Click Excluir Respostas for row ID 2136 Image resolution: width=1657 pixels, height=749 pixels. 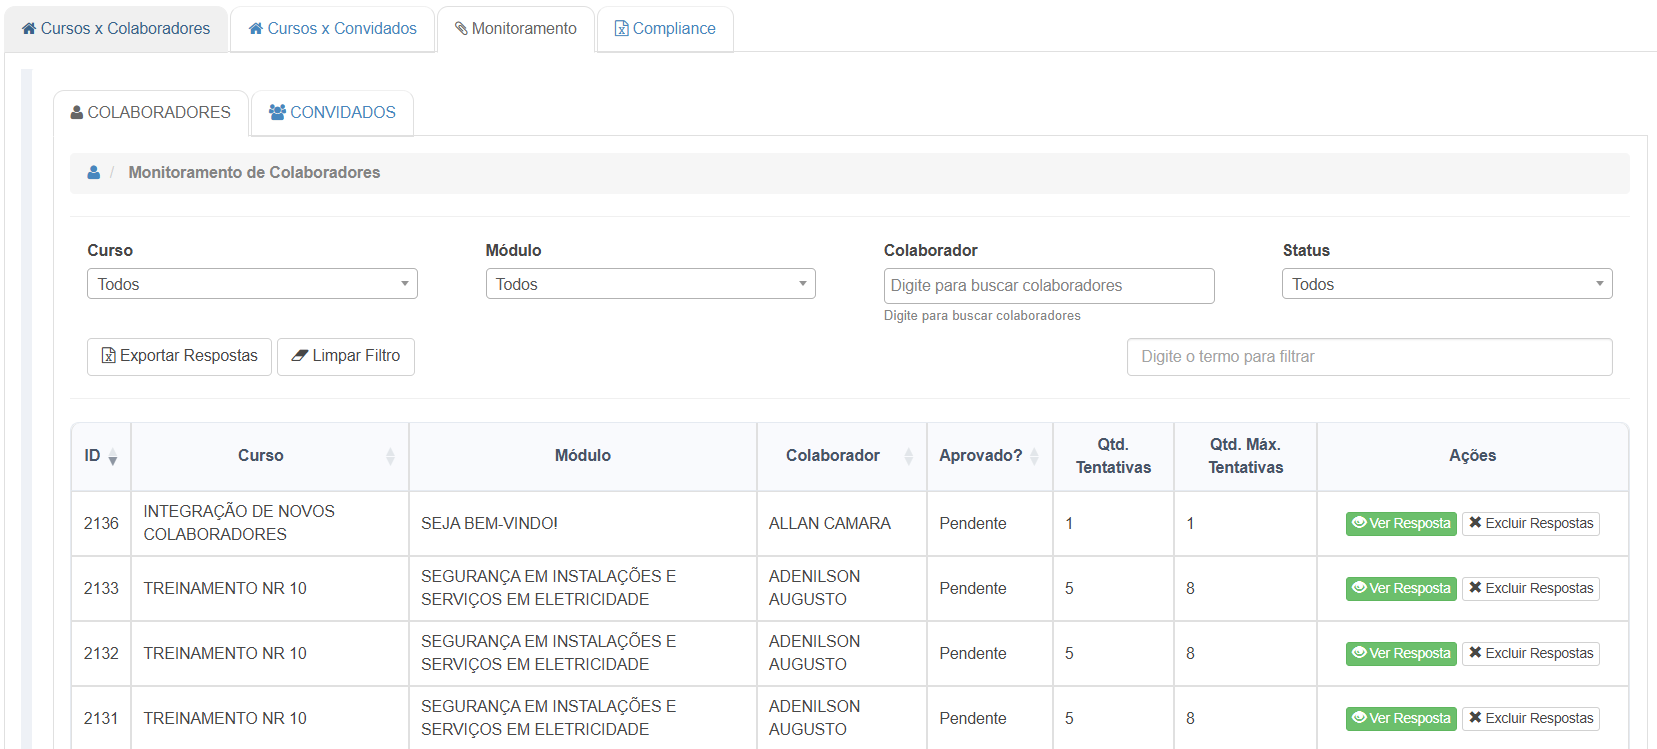pos(1530,524)
